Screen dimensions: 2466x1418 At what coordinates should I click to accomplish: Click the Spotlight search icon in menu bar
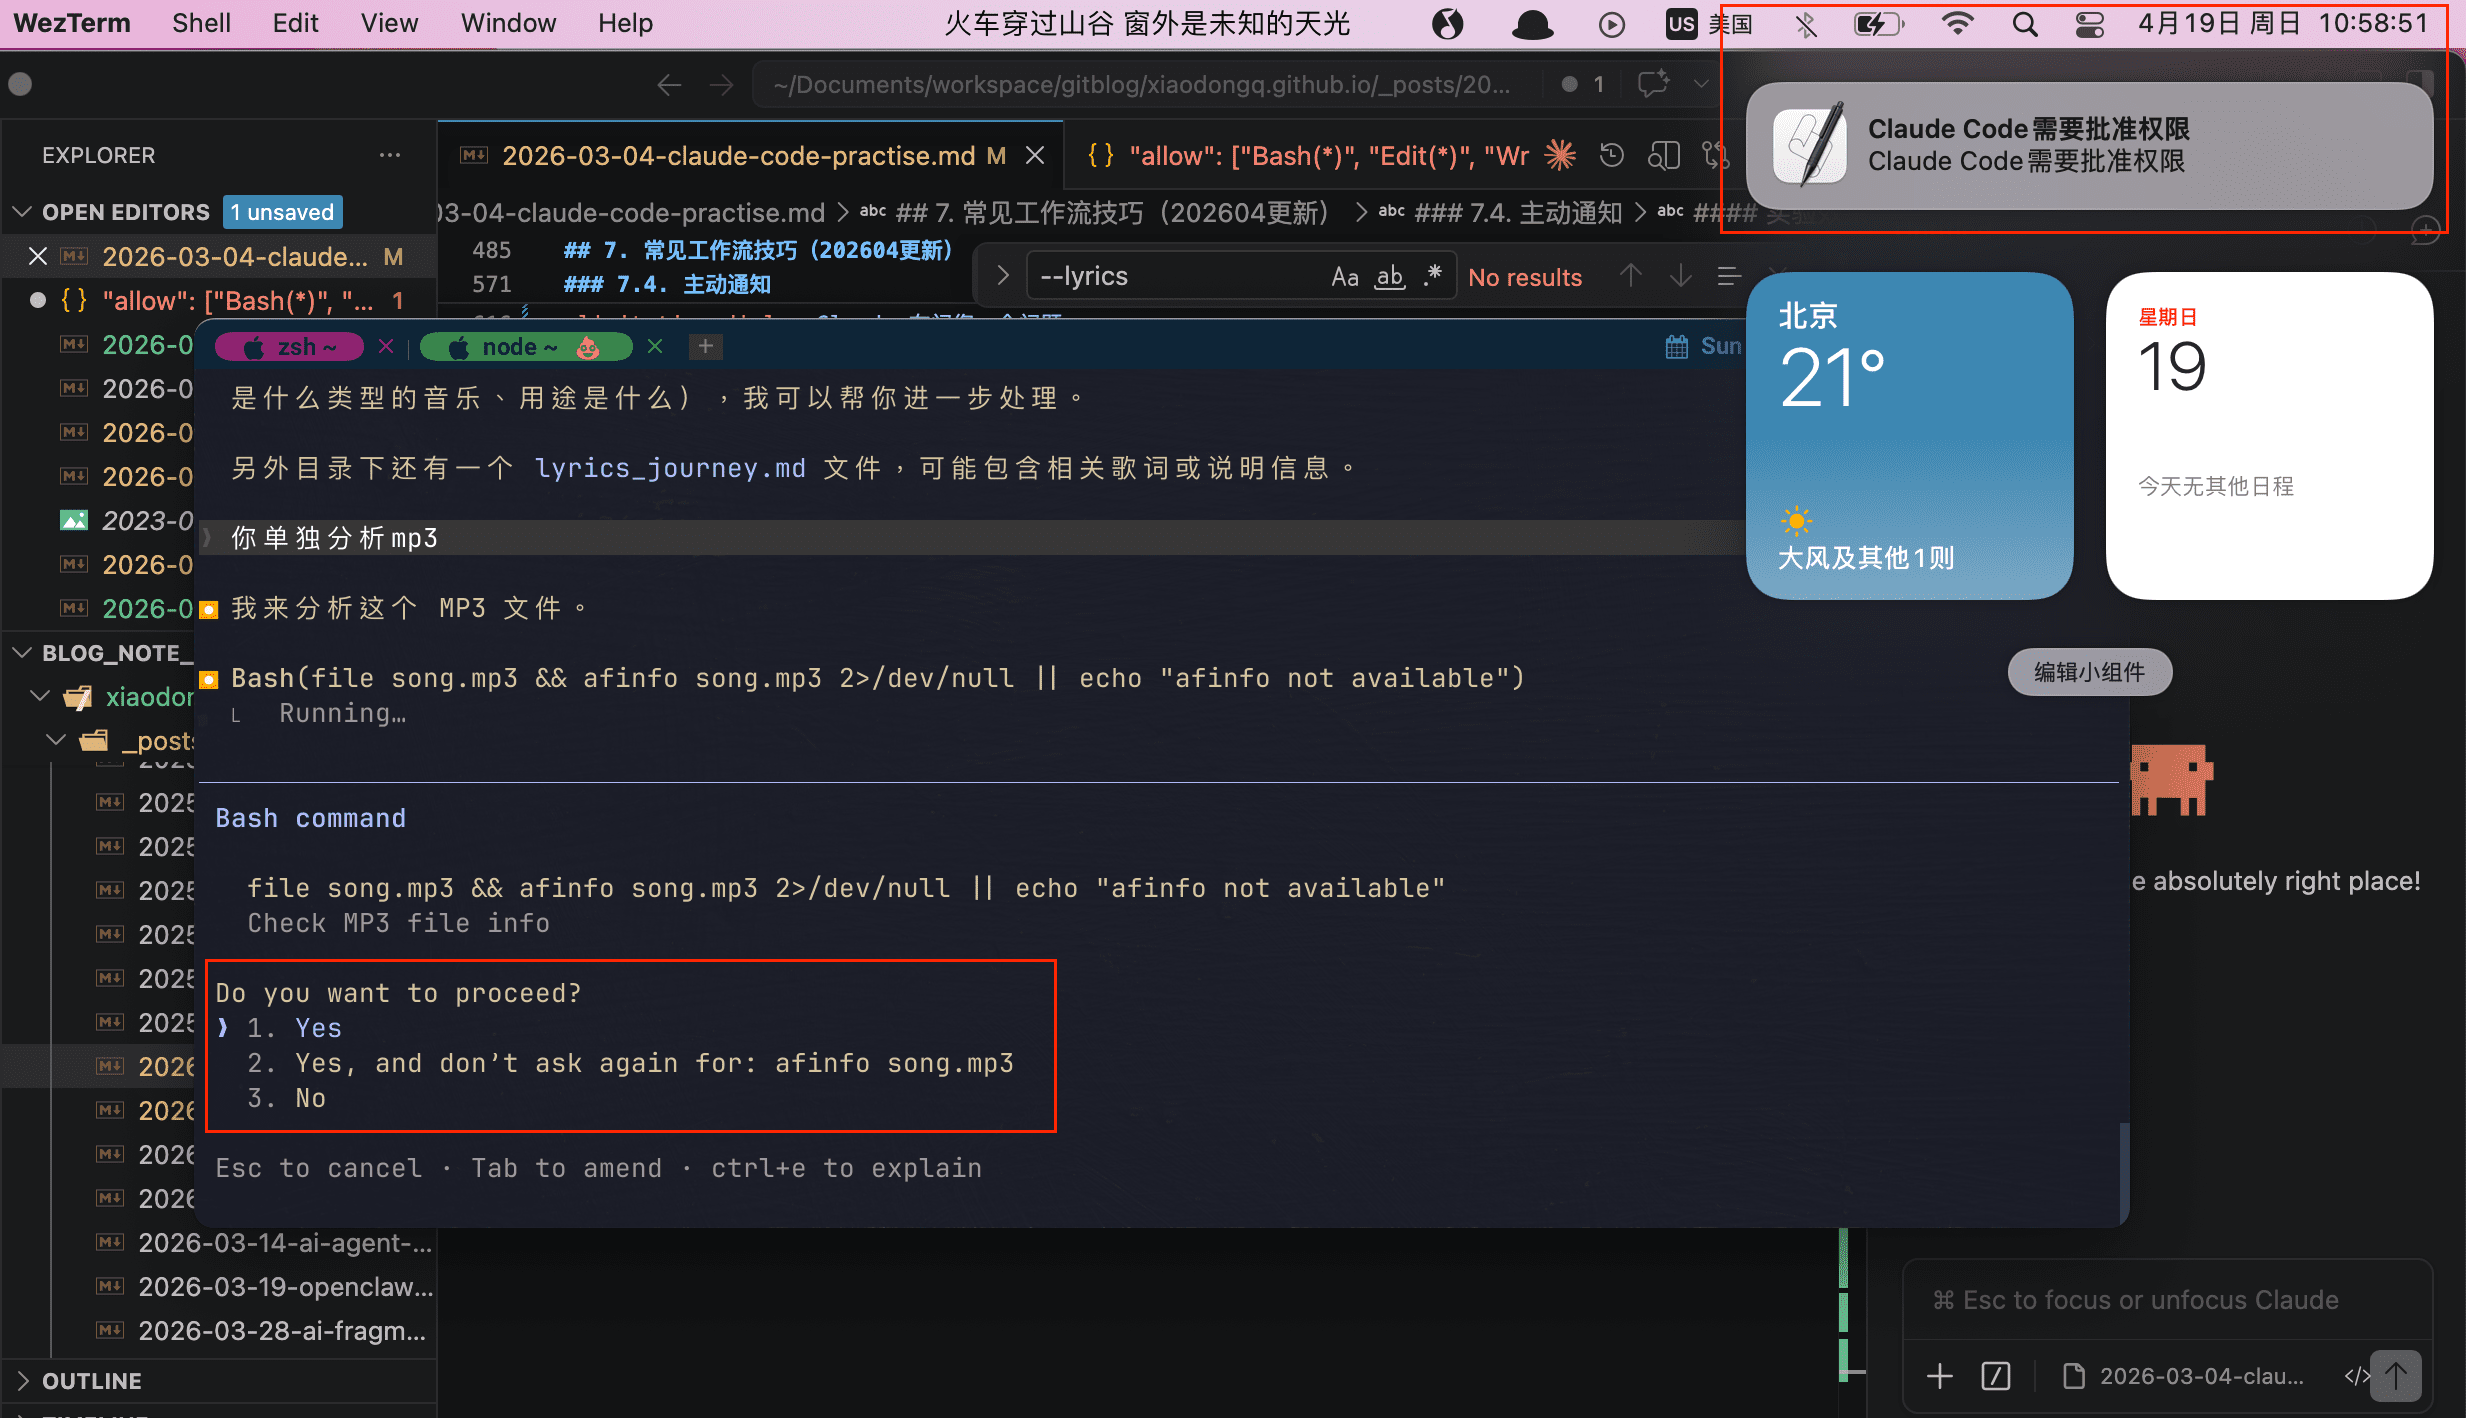(x=2025, y=24)
